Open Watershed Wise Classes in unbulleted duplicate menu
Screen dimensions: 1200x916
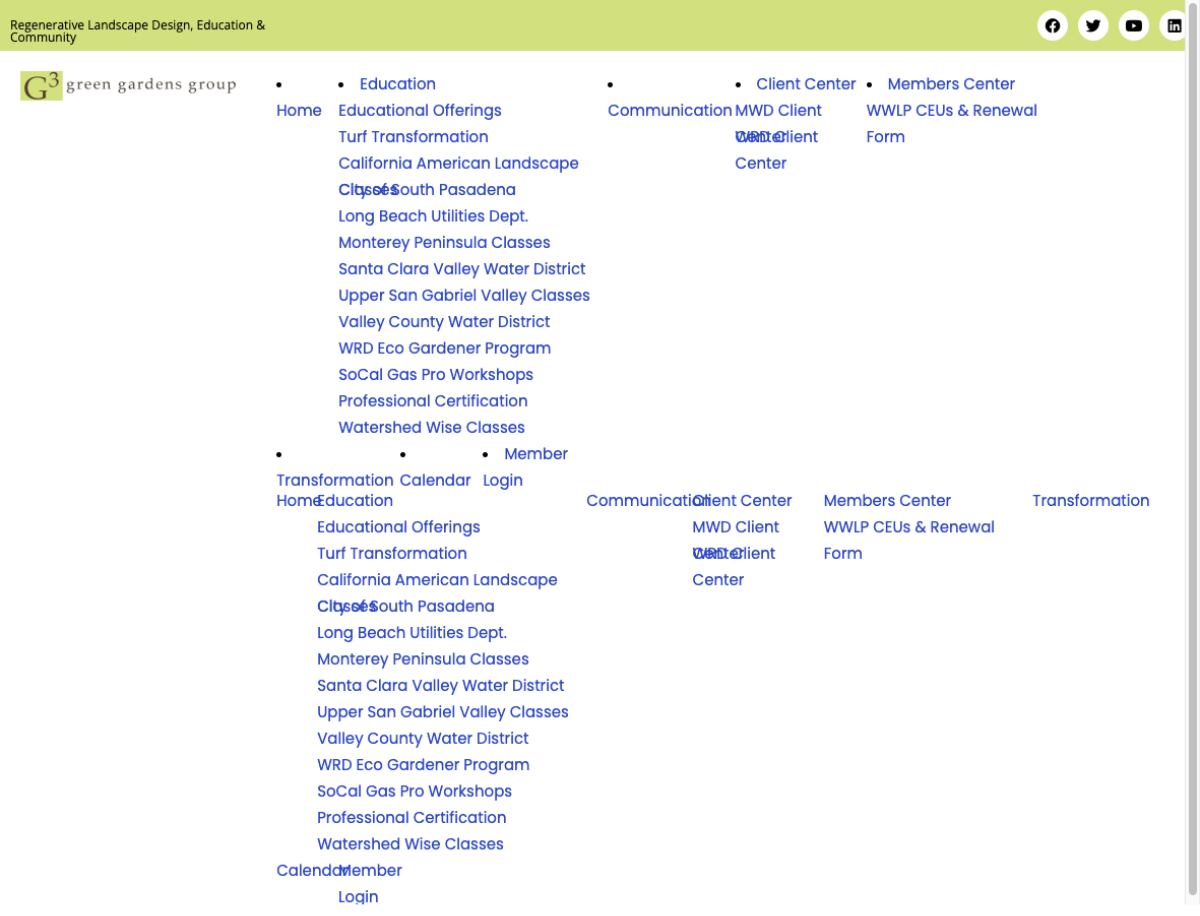coord(411,845)
